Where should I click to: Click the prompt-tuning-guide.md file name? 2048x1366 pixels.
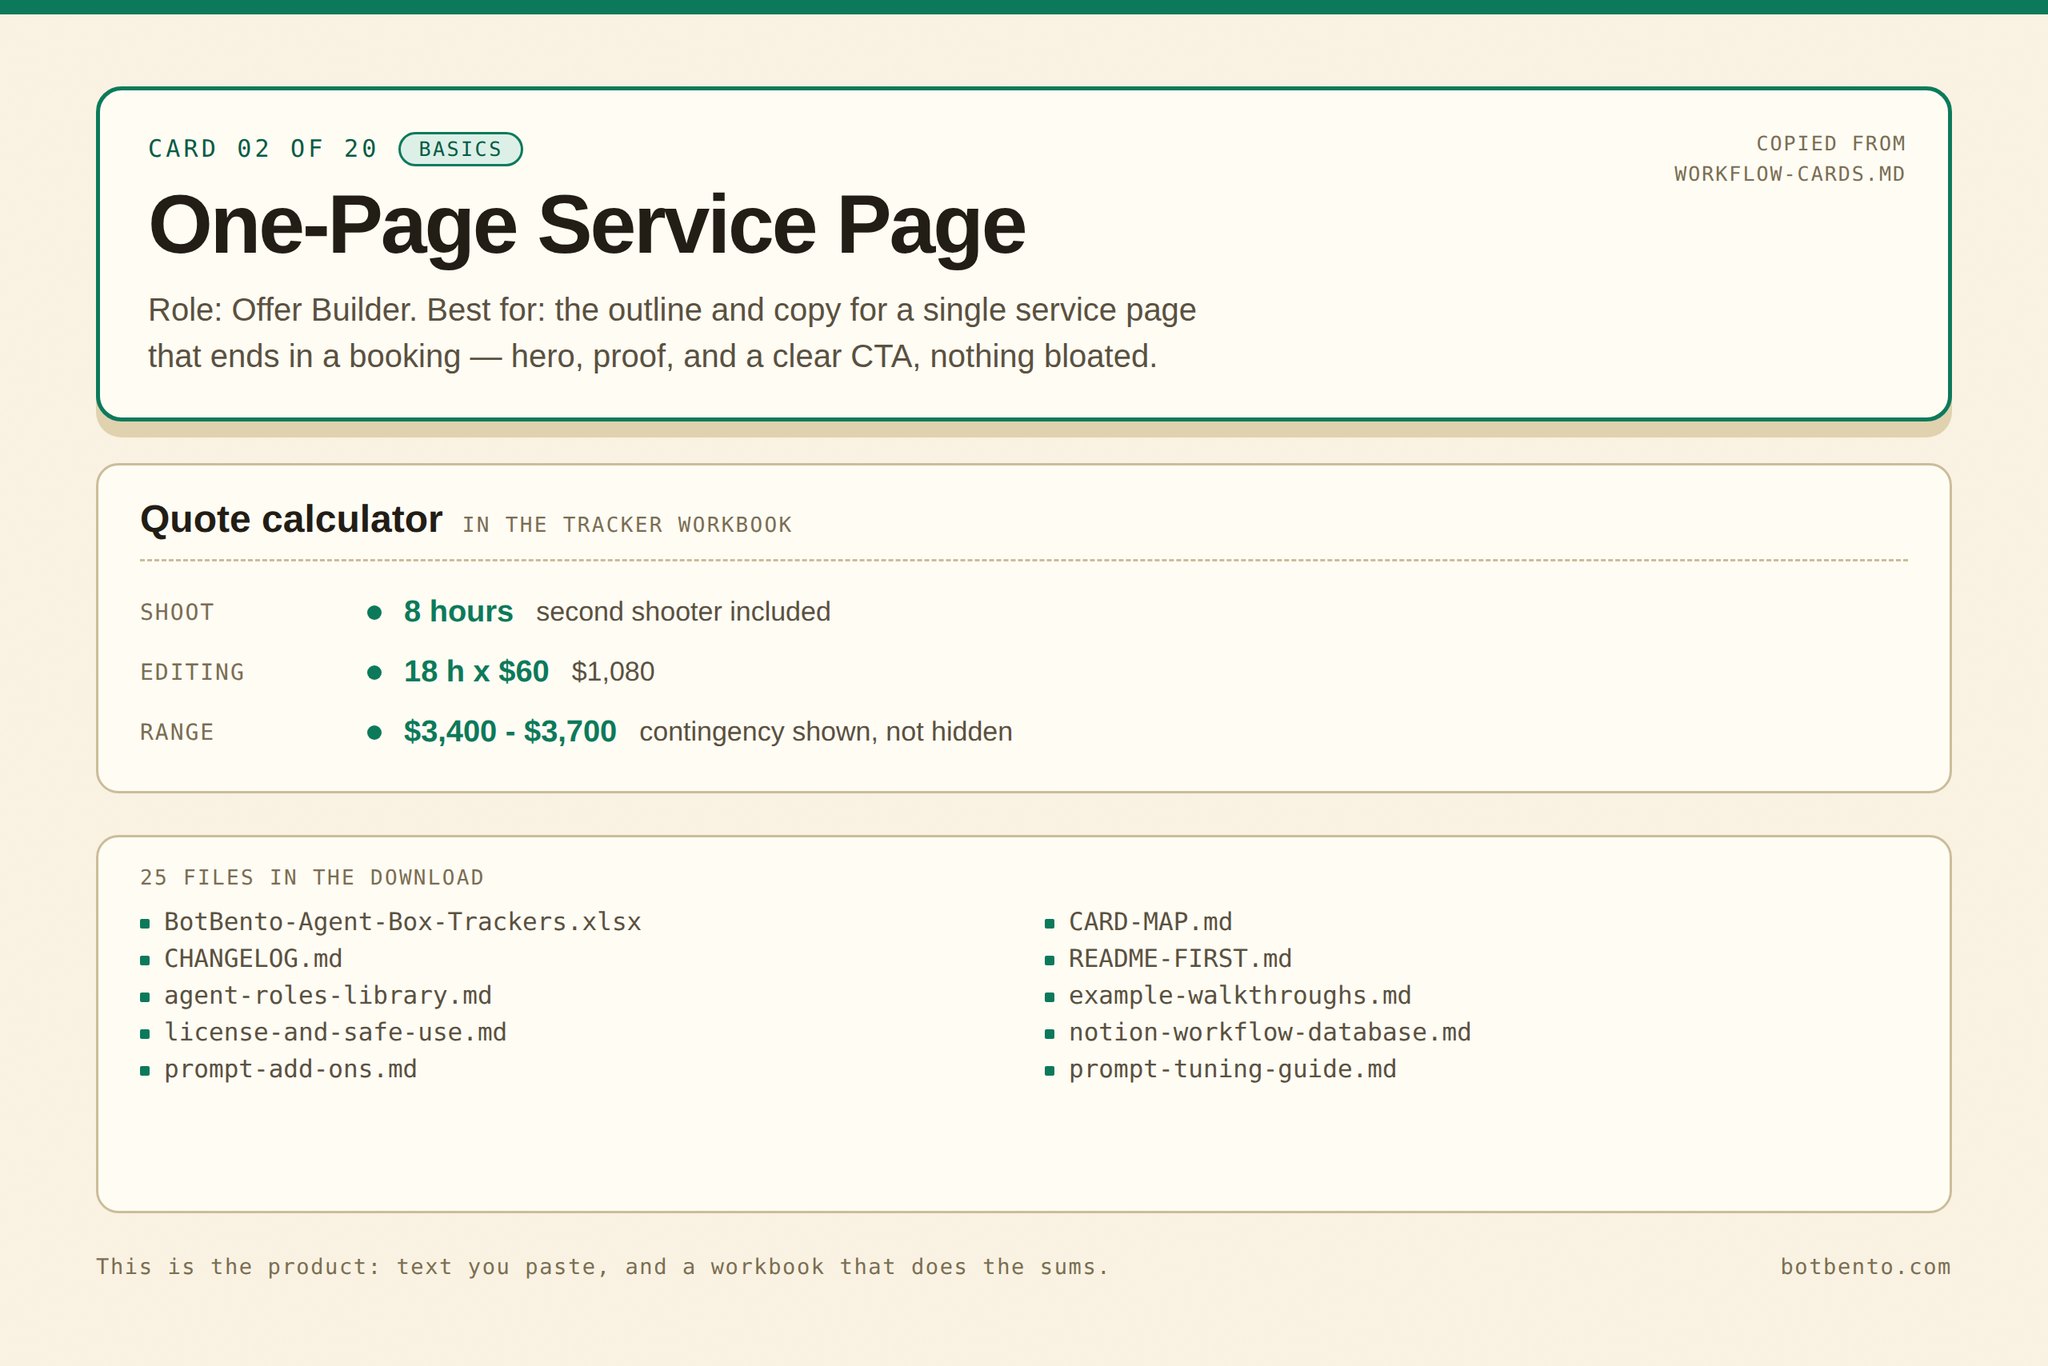[x=1233, y=1069]
